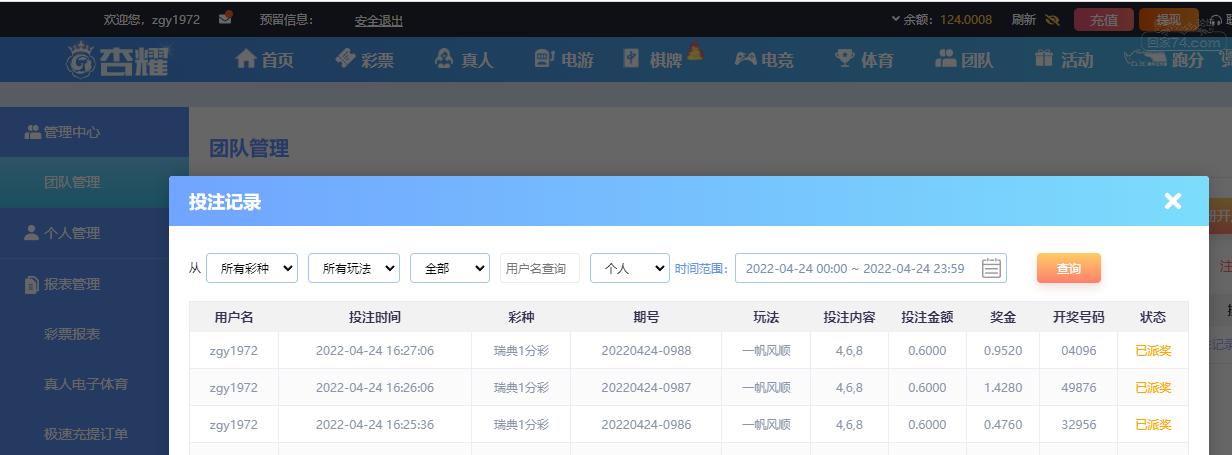
Task: Click the date range field
Action: point(871,268)
